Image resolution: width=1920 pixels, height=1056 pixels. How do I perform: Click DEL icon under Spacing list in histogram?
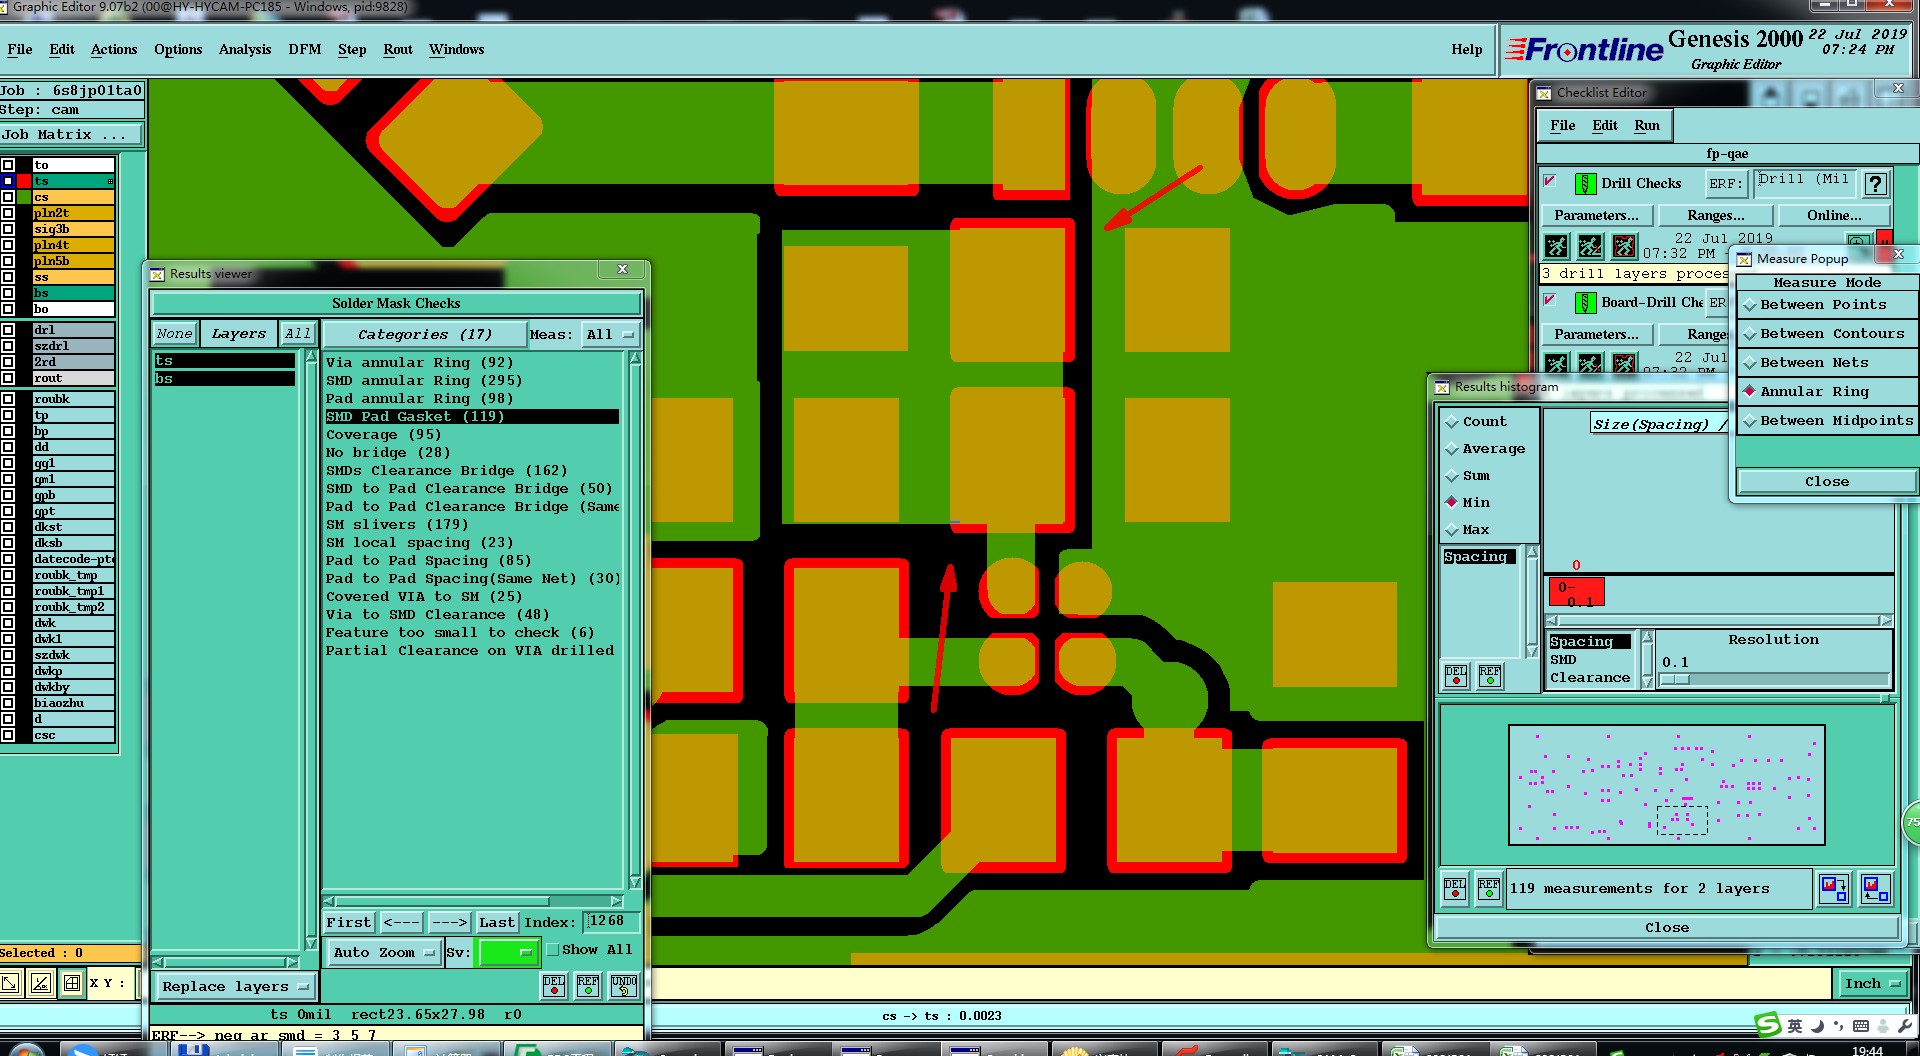1456,676
